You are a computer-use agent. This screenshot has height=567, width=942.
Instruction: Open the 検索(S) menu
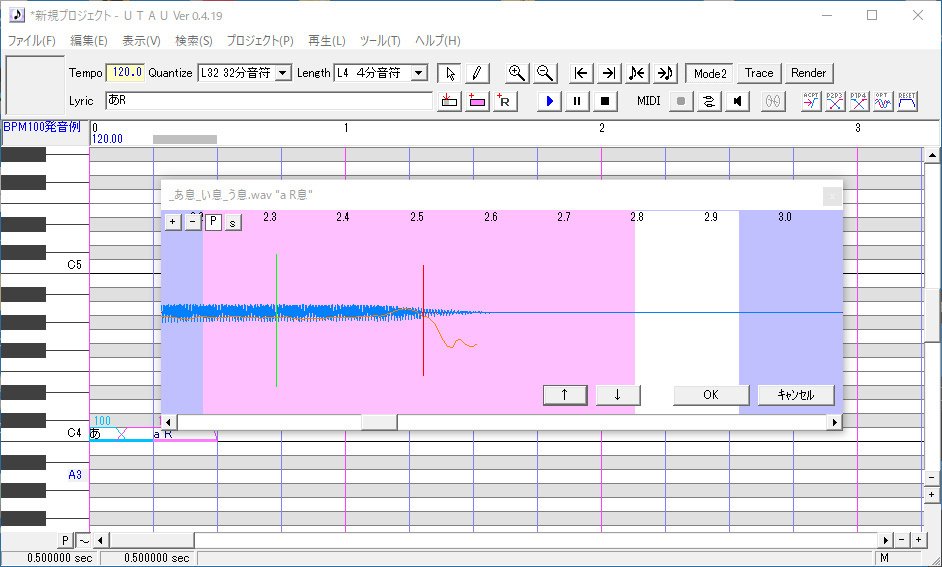click(193, 41)
